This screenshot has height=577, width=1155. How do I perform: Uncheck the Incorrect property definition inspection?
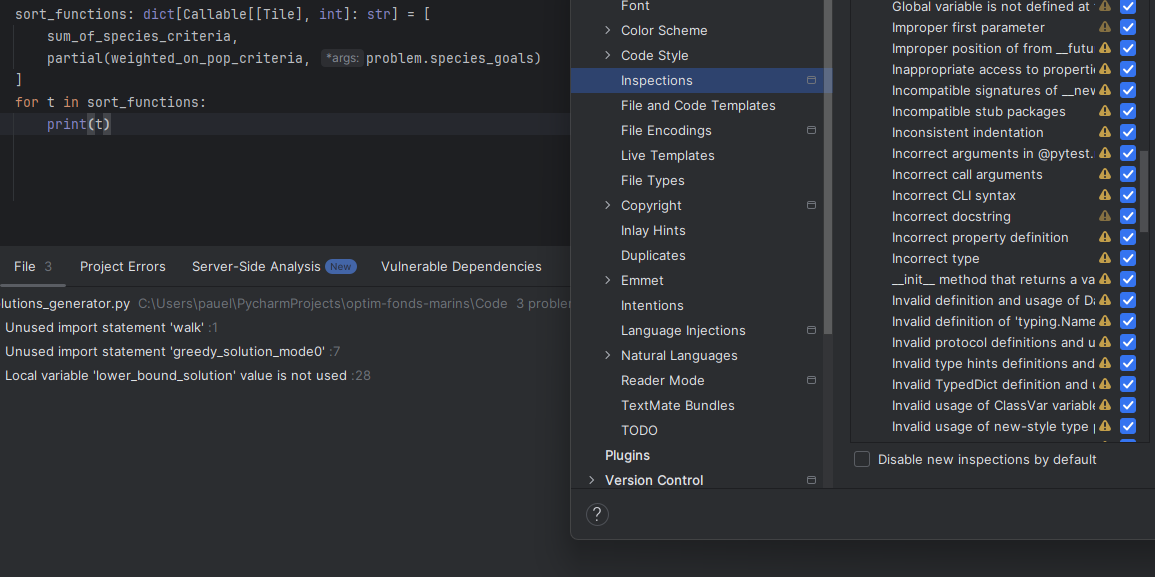[1128, 237]
